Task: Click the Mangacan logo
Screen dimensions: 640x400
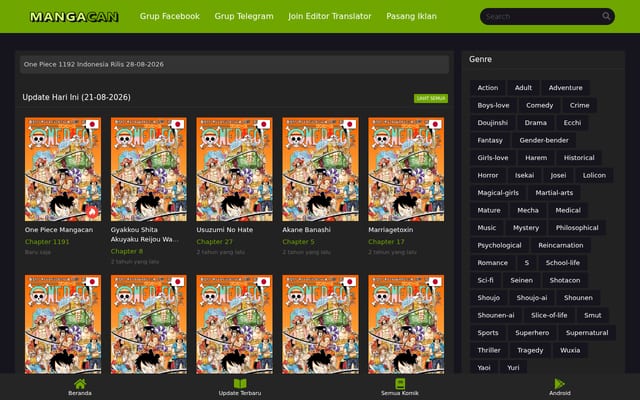Action: 74,17
